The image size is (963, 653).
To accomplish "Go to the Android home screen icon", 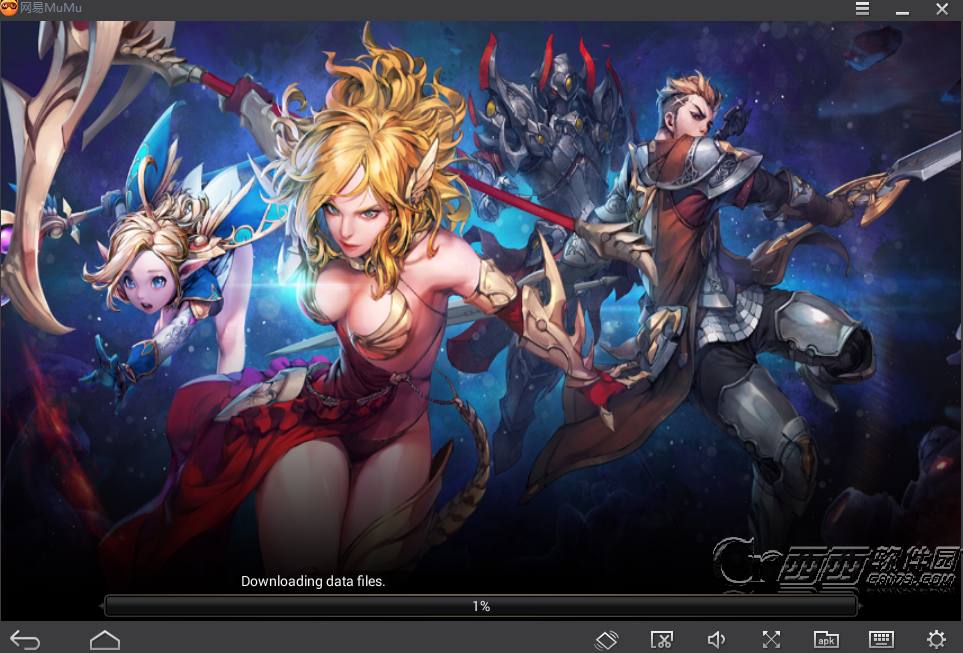I will 105,639.
